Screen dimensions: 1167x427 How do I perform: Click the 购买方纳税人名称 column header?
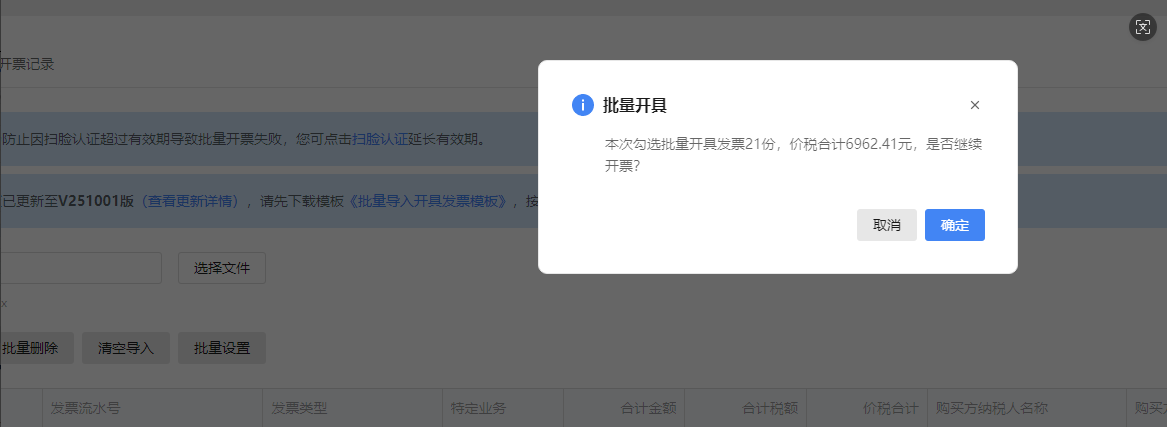991,408
